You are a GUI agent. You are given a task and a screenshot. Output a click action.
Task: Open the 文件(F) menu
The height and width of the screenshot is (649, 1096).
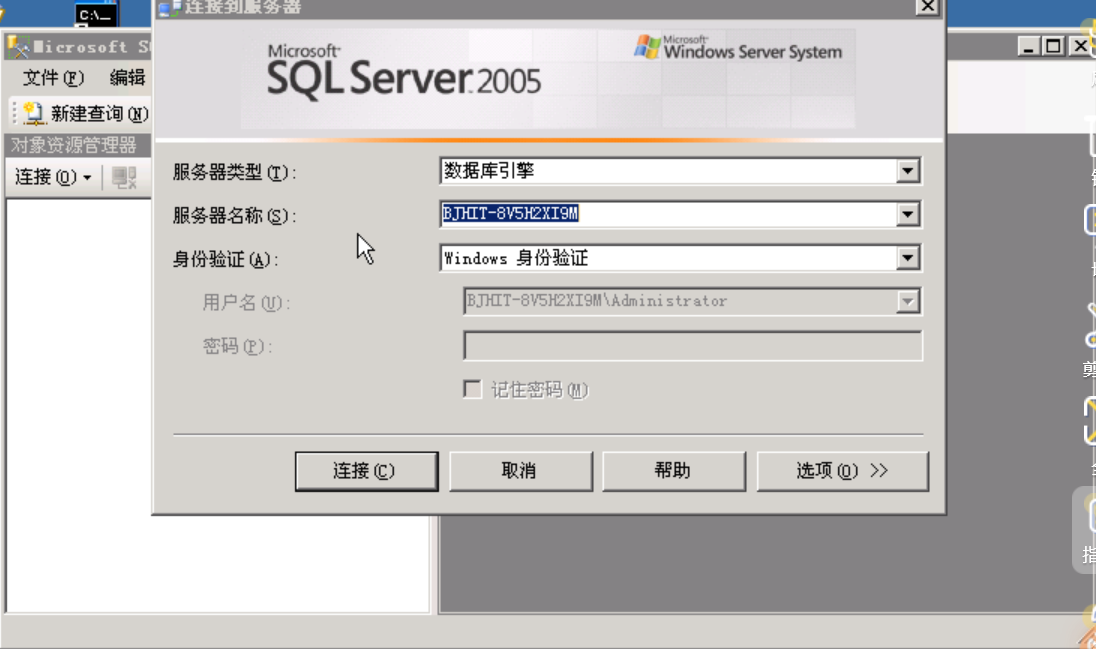(x=53, y=77)
